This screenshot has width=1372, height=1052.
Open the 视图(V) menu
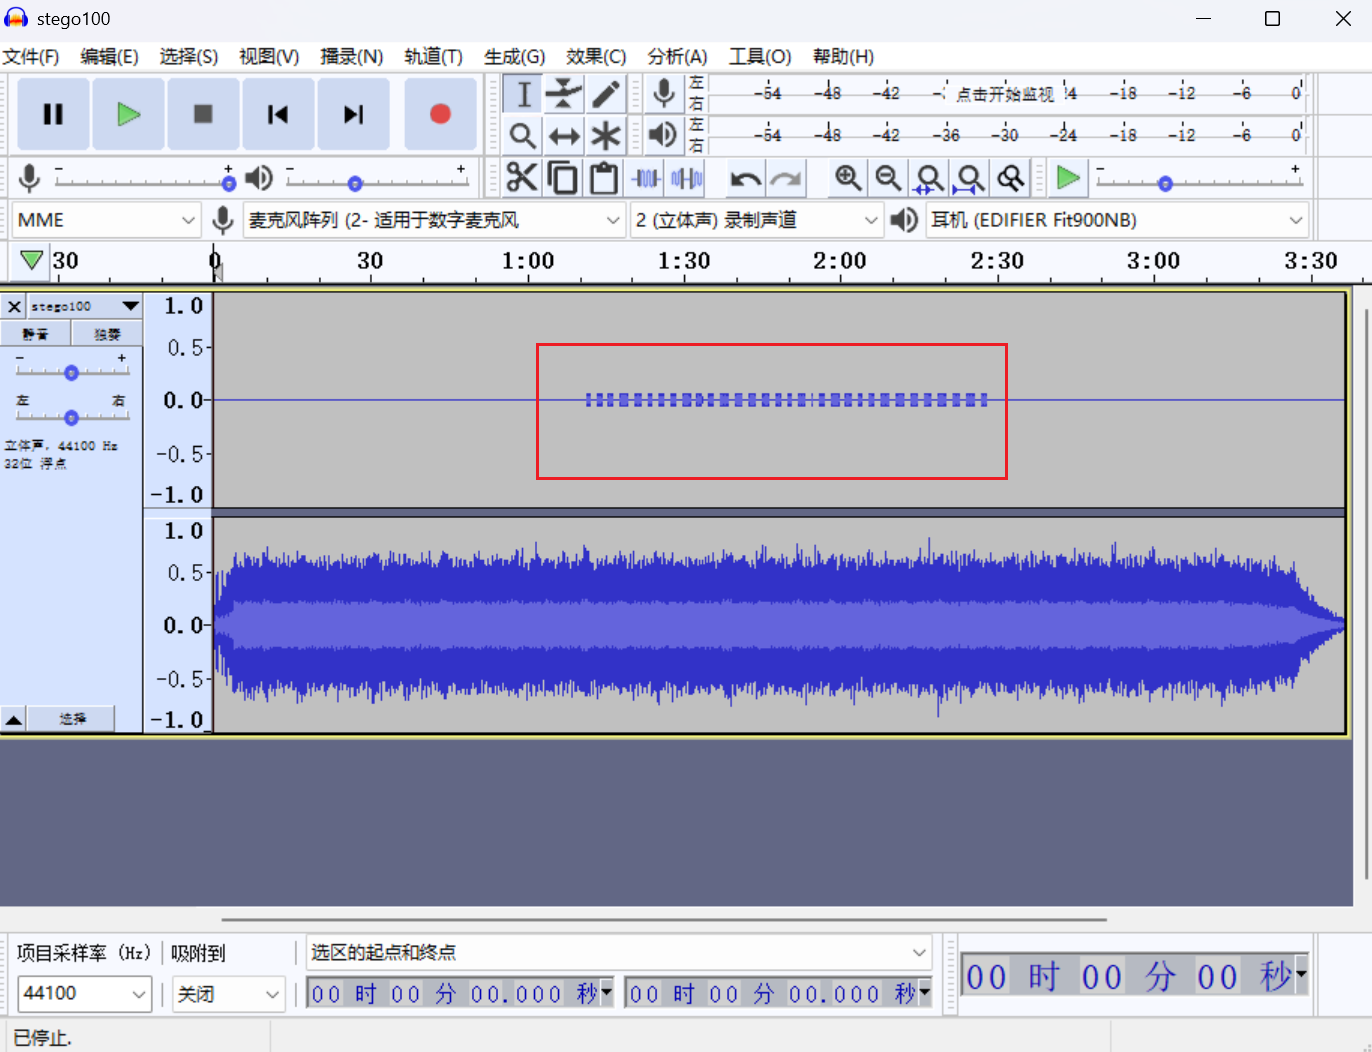coord(269,57)
